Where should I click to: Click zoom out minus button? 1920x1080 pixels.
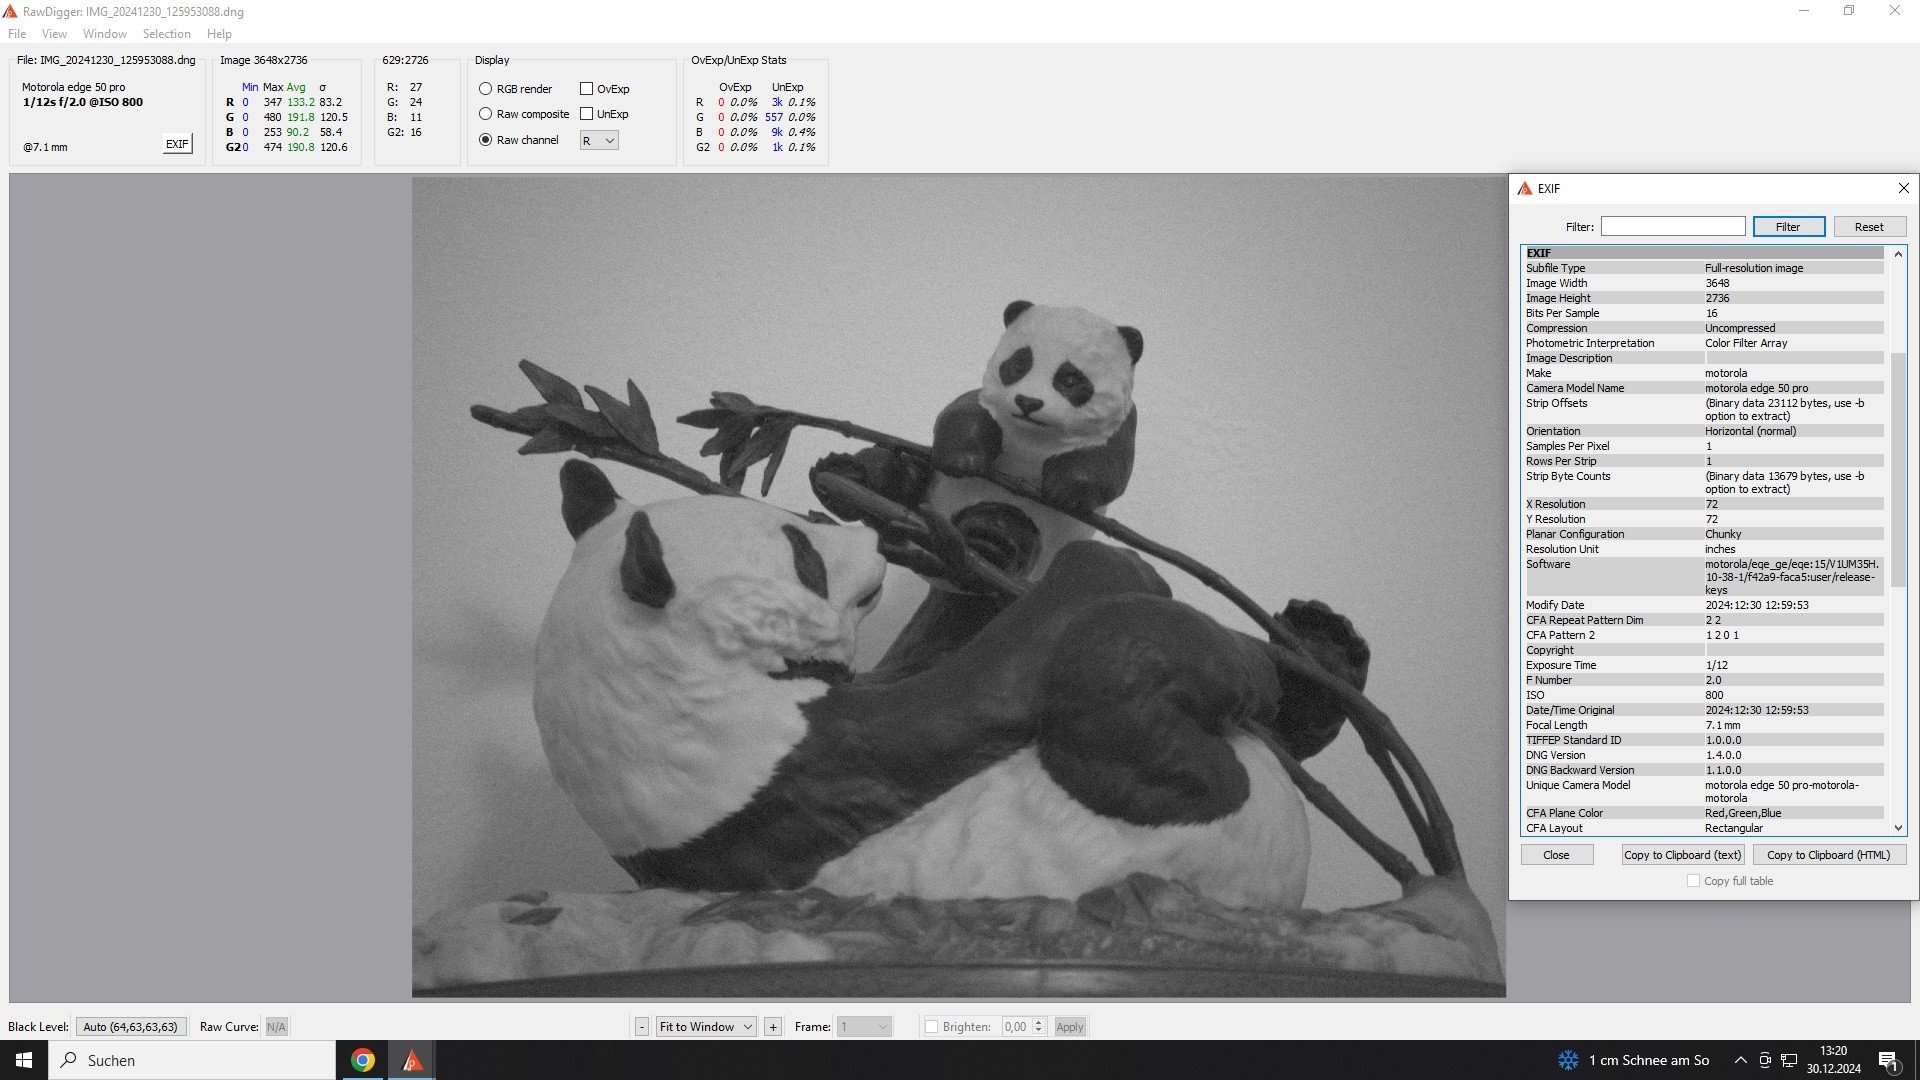(x=642, y=1027)
